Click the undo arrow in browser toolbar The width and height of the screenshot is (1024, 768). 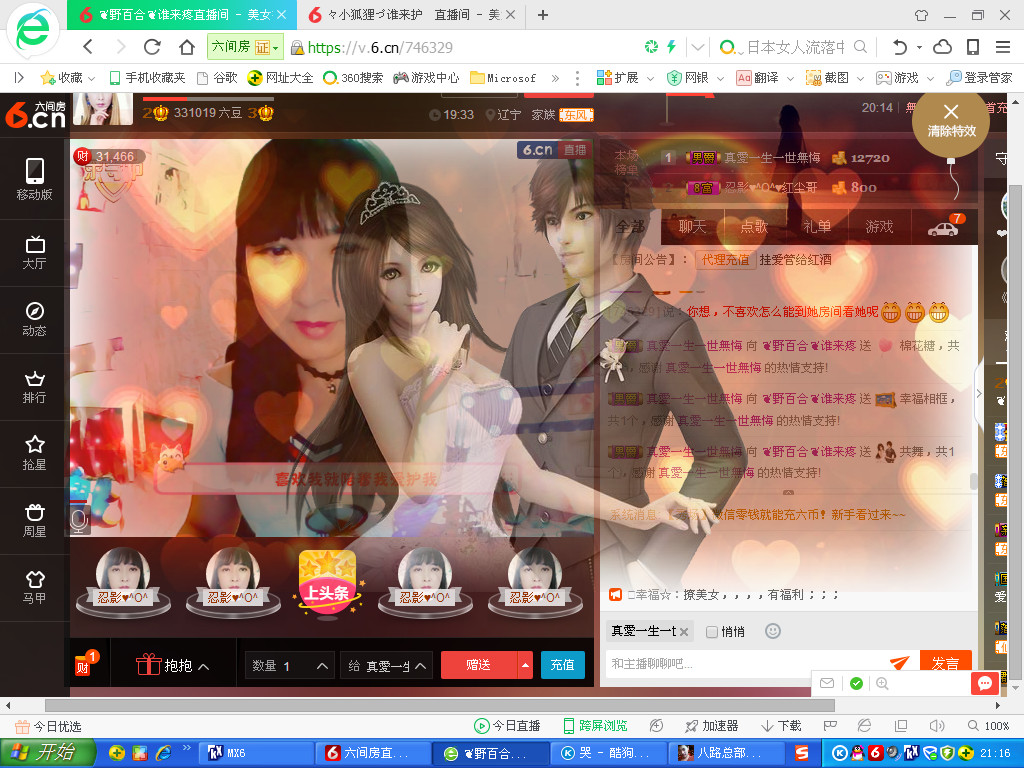point(900,47)
